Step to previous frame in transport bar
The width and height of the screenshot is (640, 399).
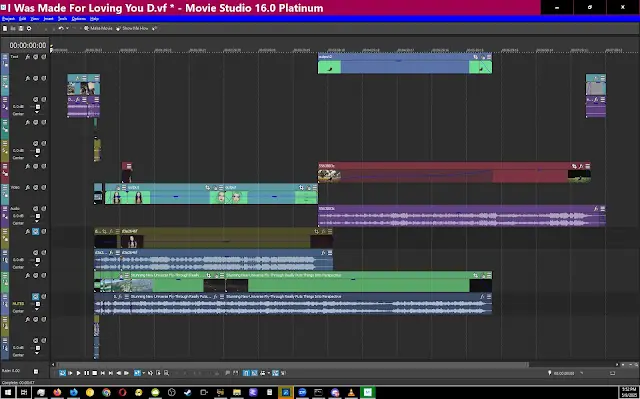(x=119, y=373)
